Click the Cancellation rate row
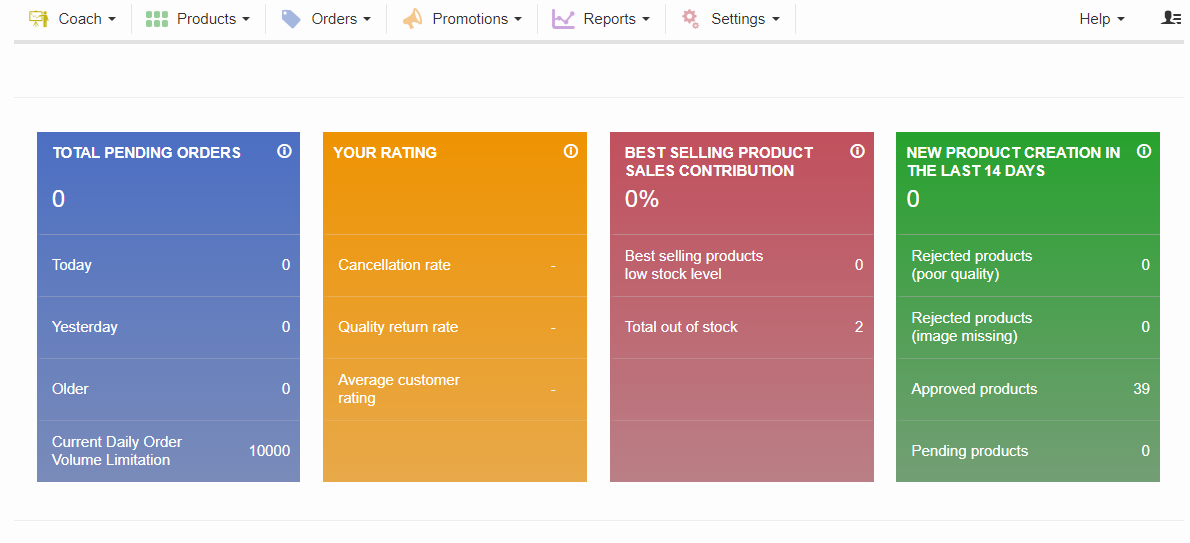Image resolution: width=1190 pixels, height=543 pixels. click(x=454, y=265)
